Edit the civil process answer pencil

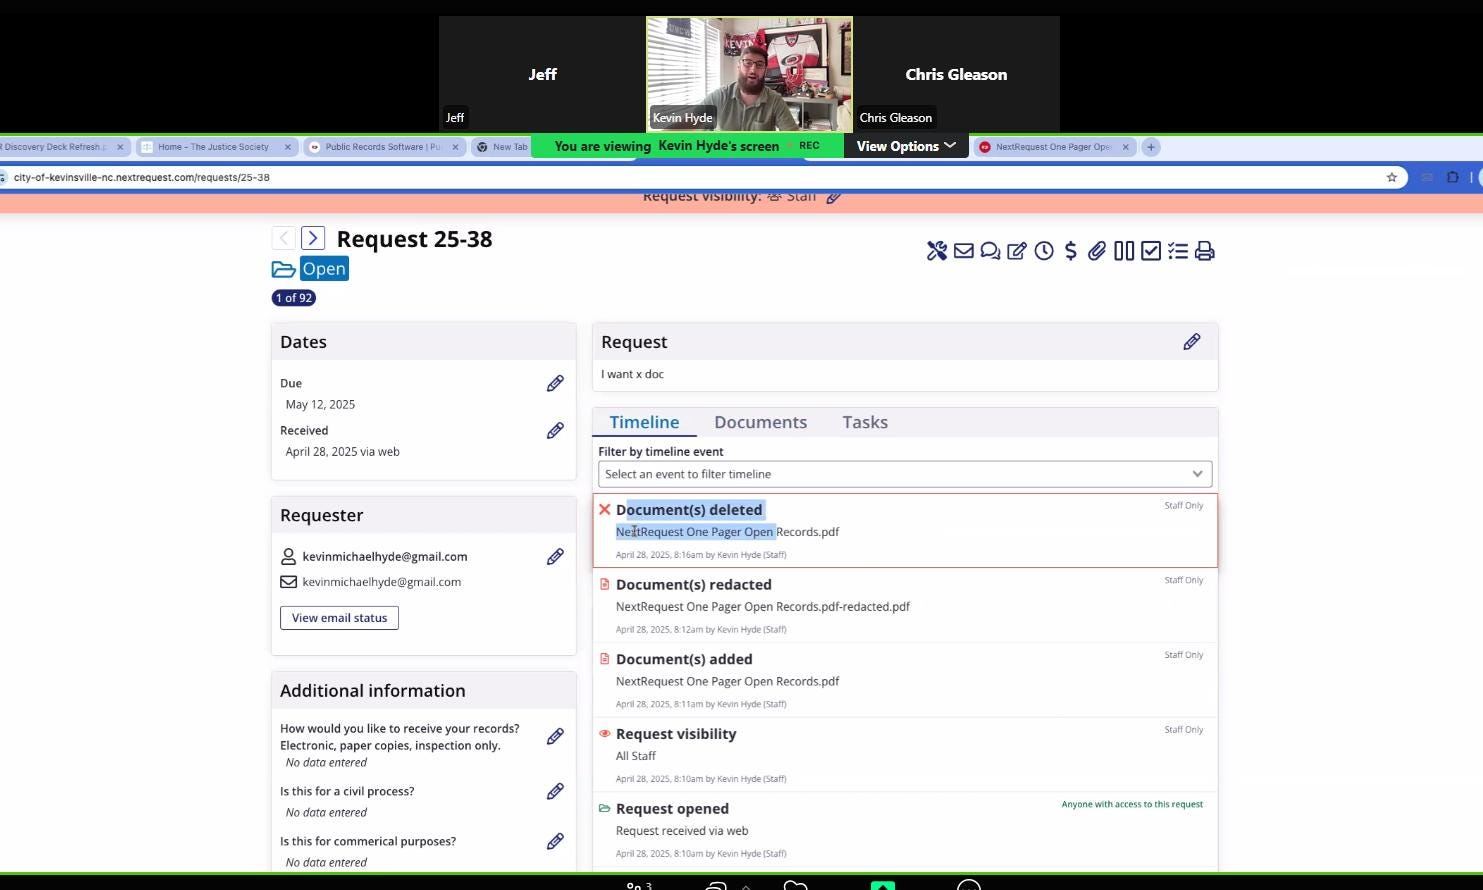(x=555, y=792)
